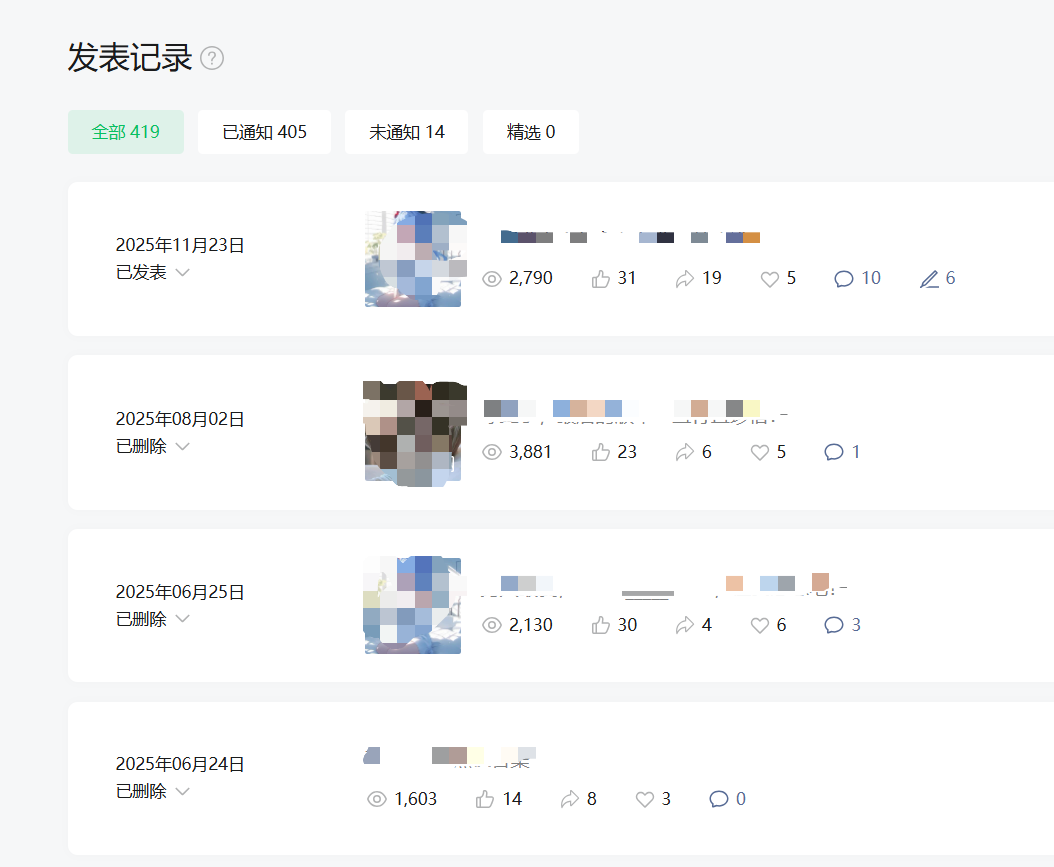This screenshot has height=867, width=1054.
Task: Click the edit pencil icon showing 6
Action: tap(929, 279)
